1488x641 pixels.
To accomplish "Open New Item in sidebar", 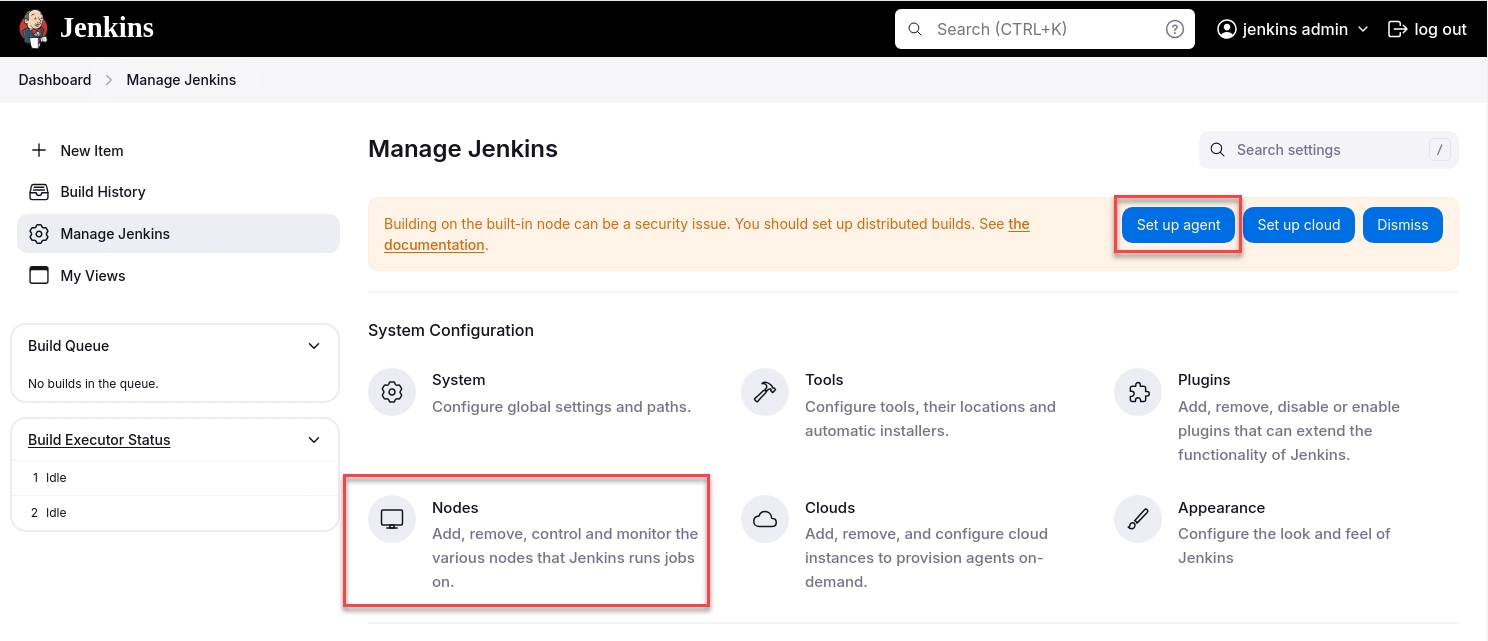I will pos(92,151).
